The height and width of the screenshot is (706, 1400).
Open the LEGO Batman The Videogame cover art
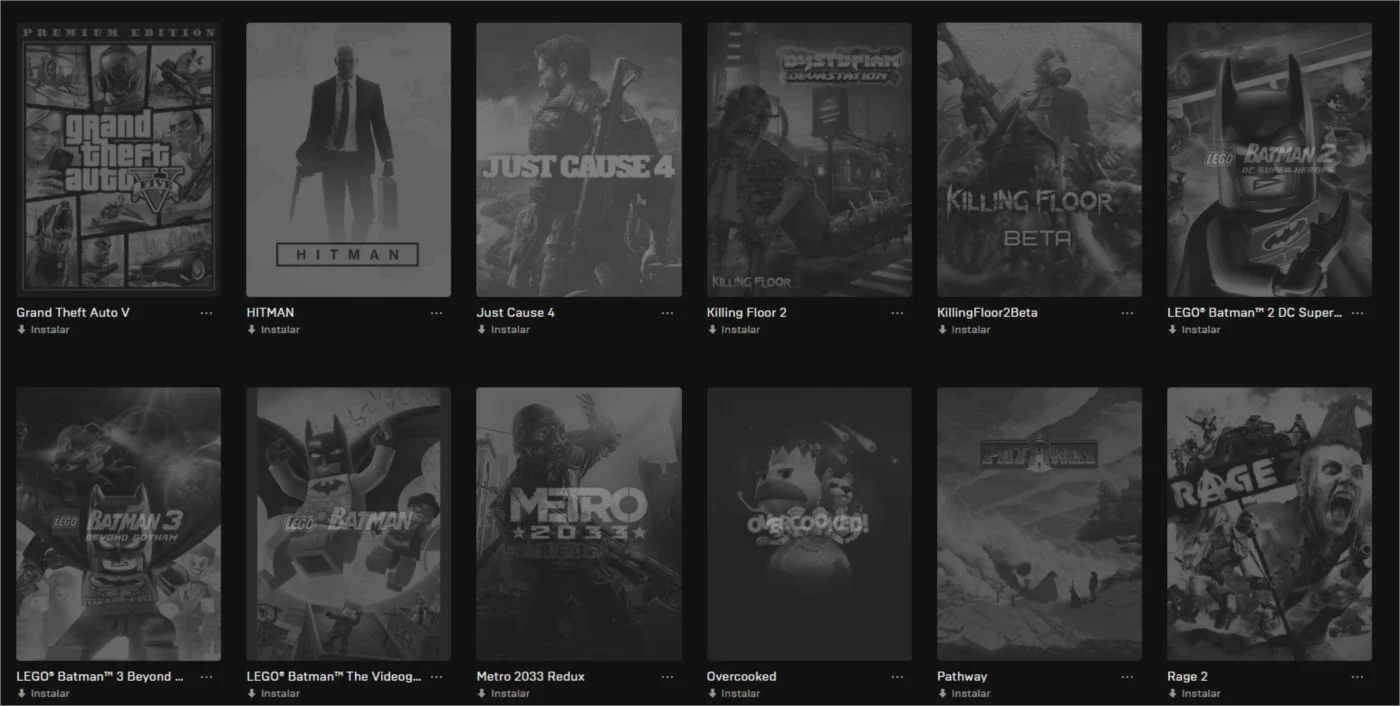click(349, 524)
